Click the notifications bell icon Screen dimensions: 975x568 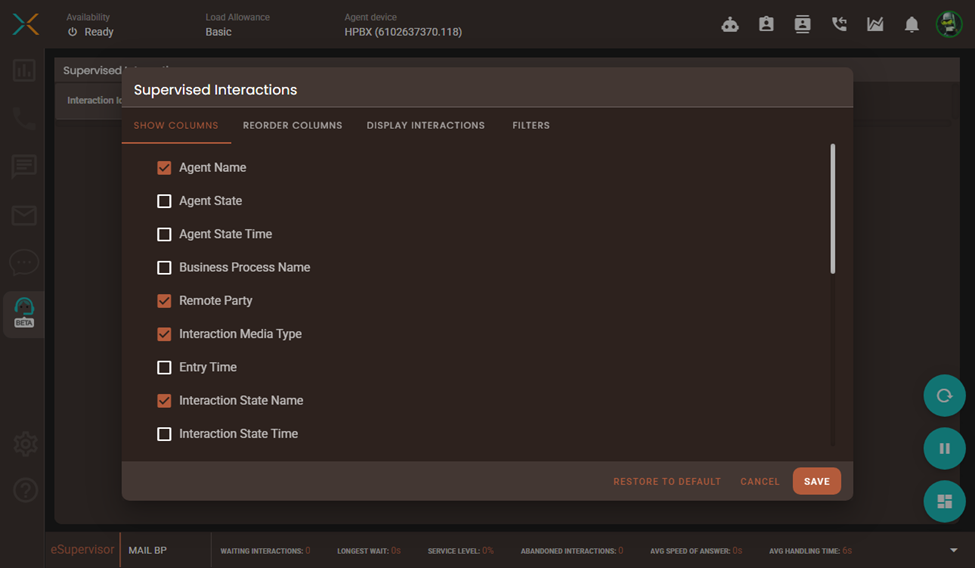tap(911, 25)
